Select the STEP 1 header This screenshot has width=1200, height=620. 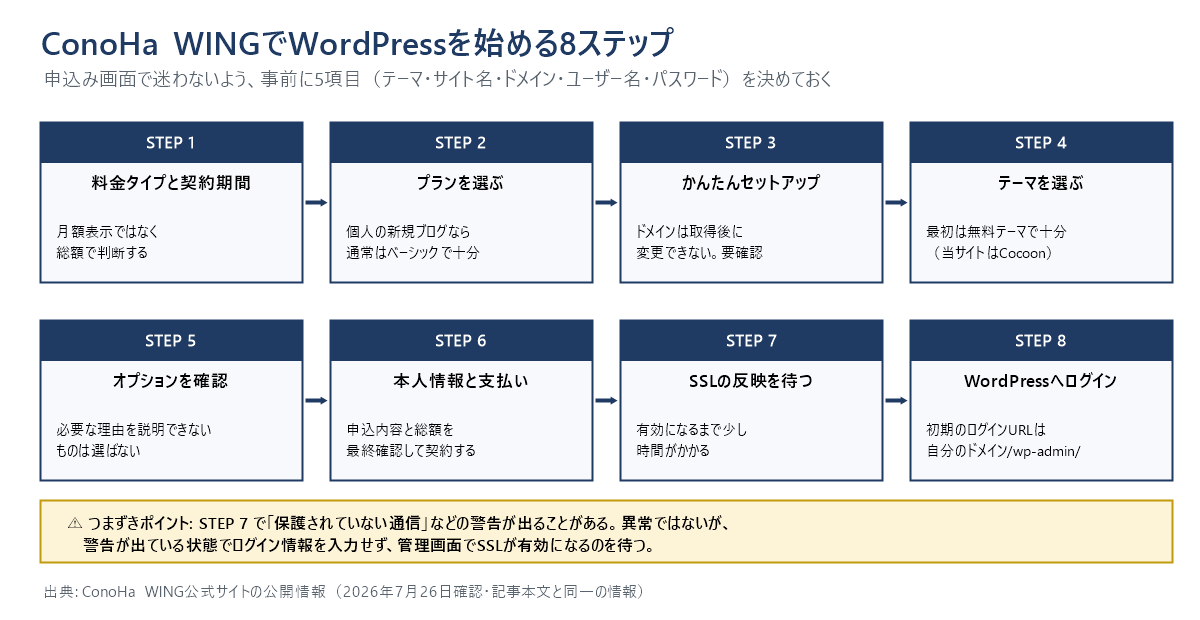click(171, 142)
